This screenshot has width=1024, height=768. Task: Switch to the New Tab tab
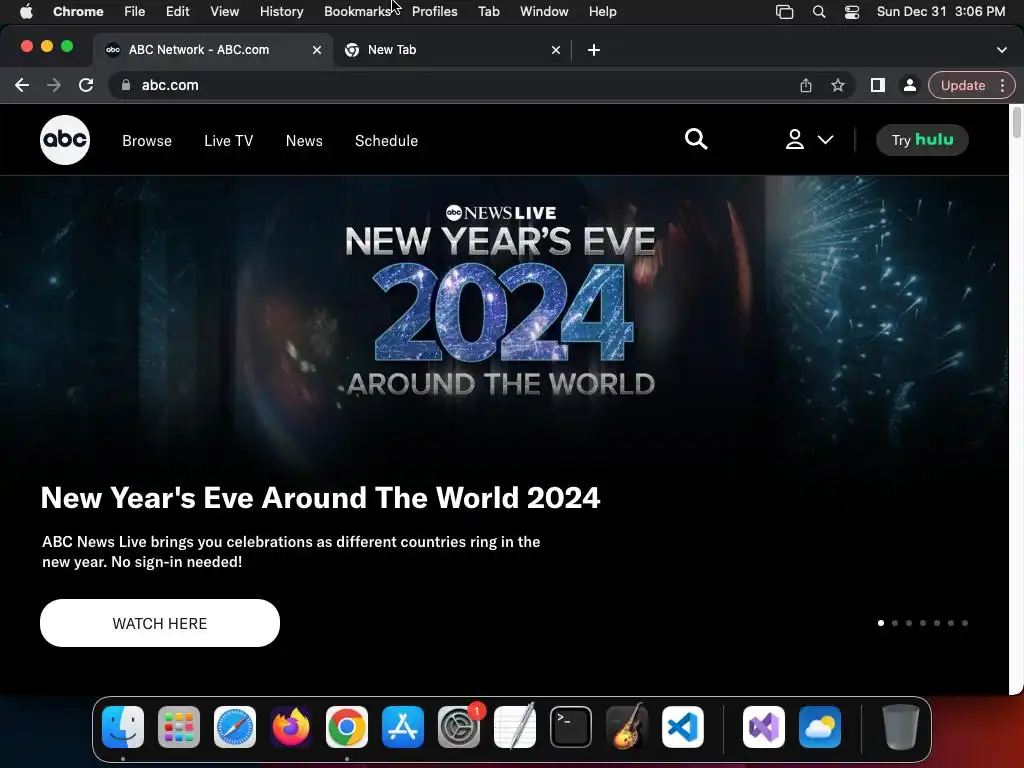pyautogui.click(x=451, y=50)
